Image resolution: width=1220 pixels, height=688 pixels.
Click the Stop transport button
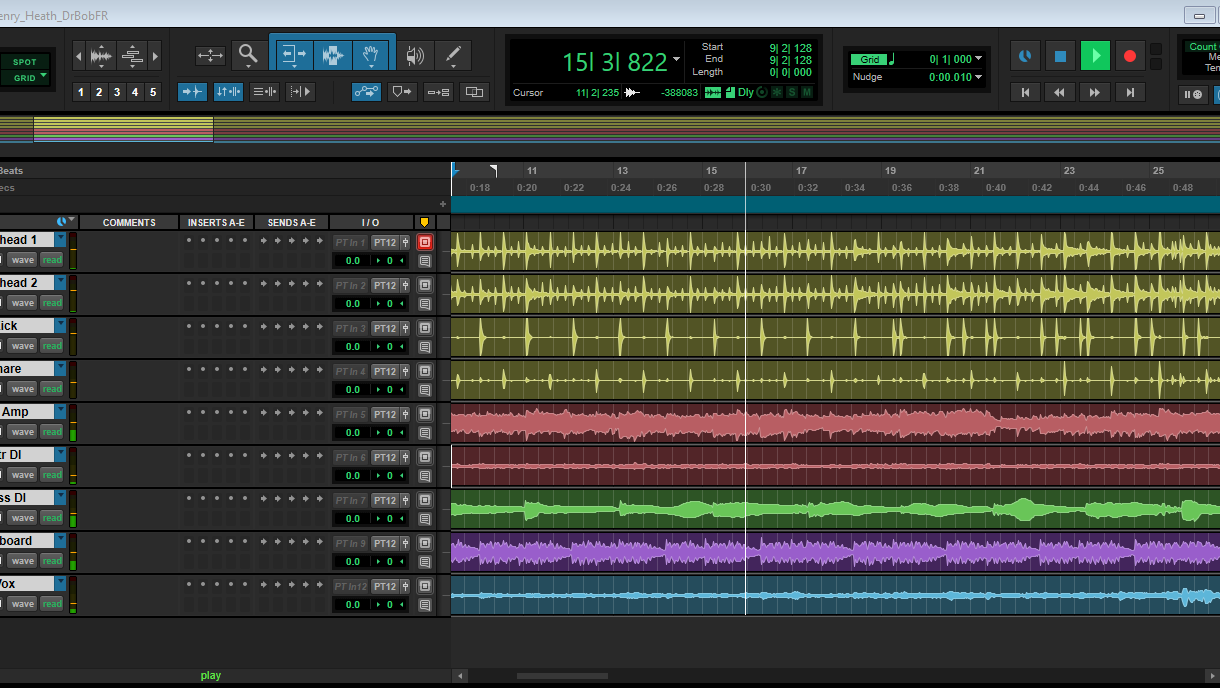point(1061,56)
